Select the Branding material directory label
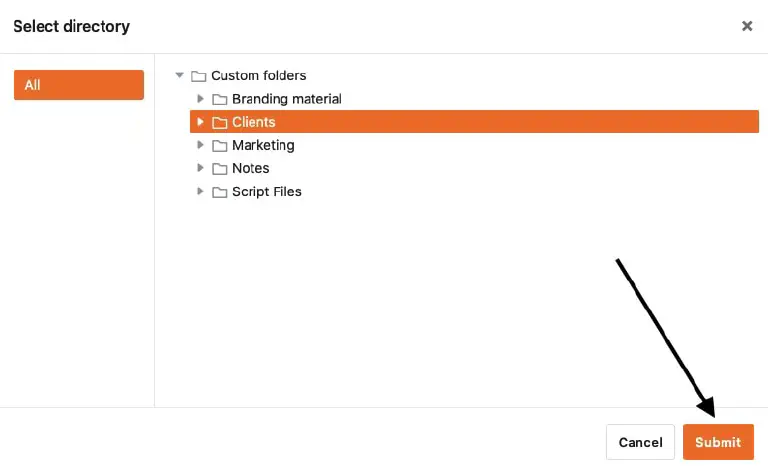The width and height of the screenshot is (768, 472). (x=287, y=99)
